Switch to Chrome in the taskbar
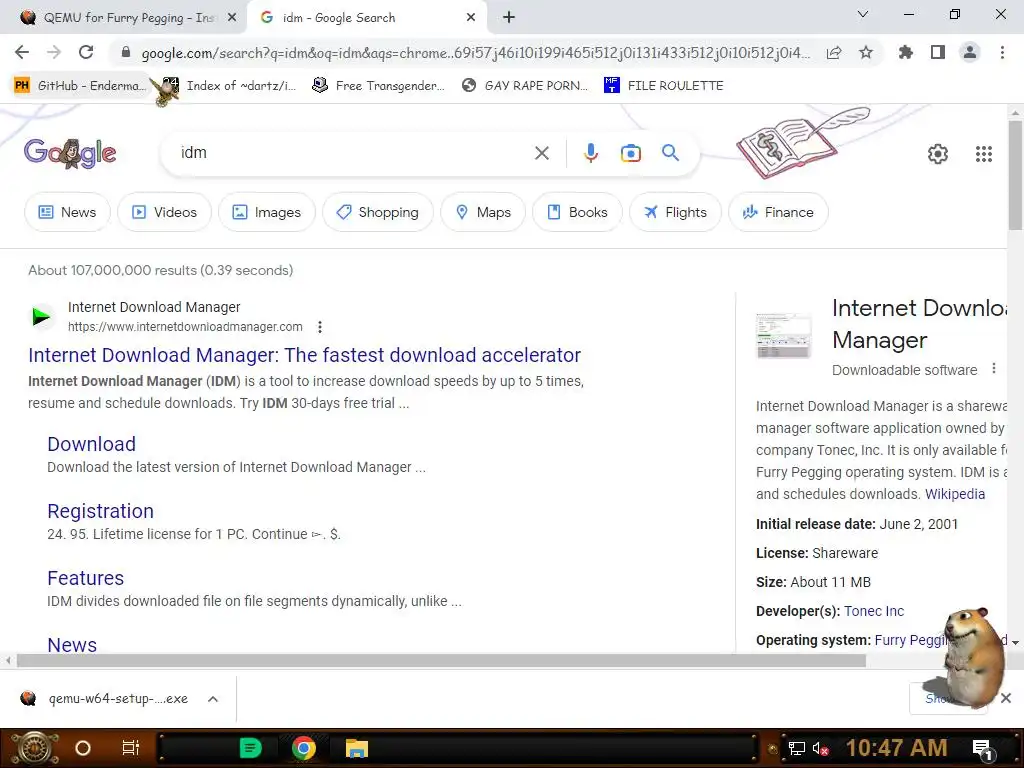 pos(304,748)
